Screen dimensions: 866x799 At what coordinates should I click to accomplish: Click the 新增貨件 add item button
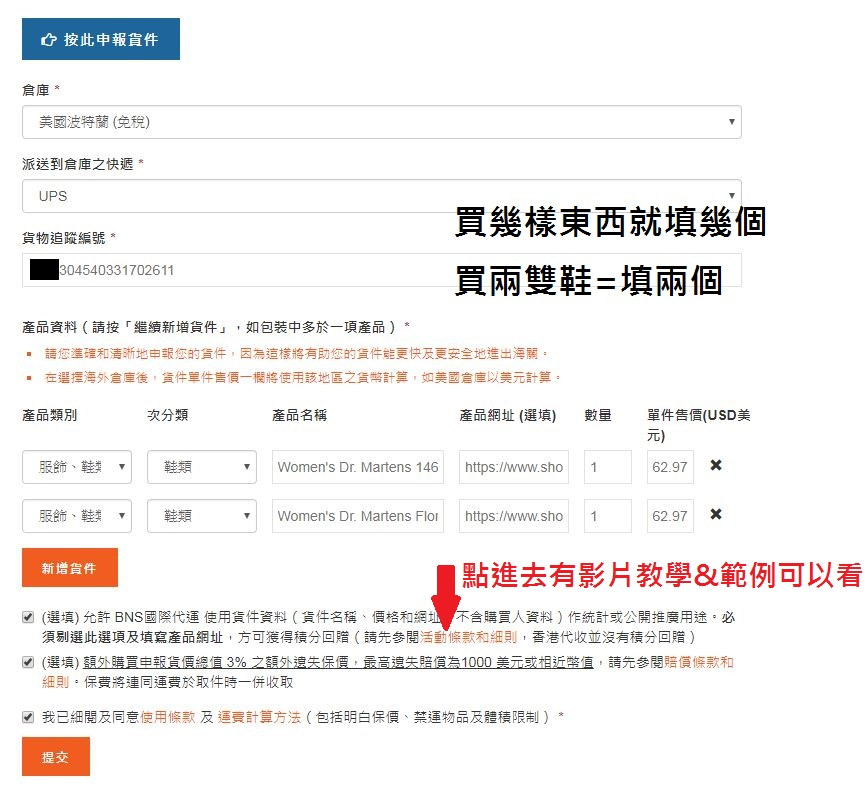[70, 568]
